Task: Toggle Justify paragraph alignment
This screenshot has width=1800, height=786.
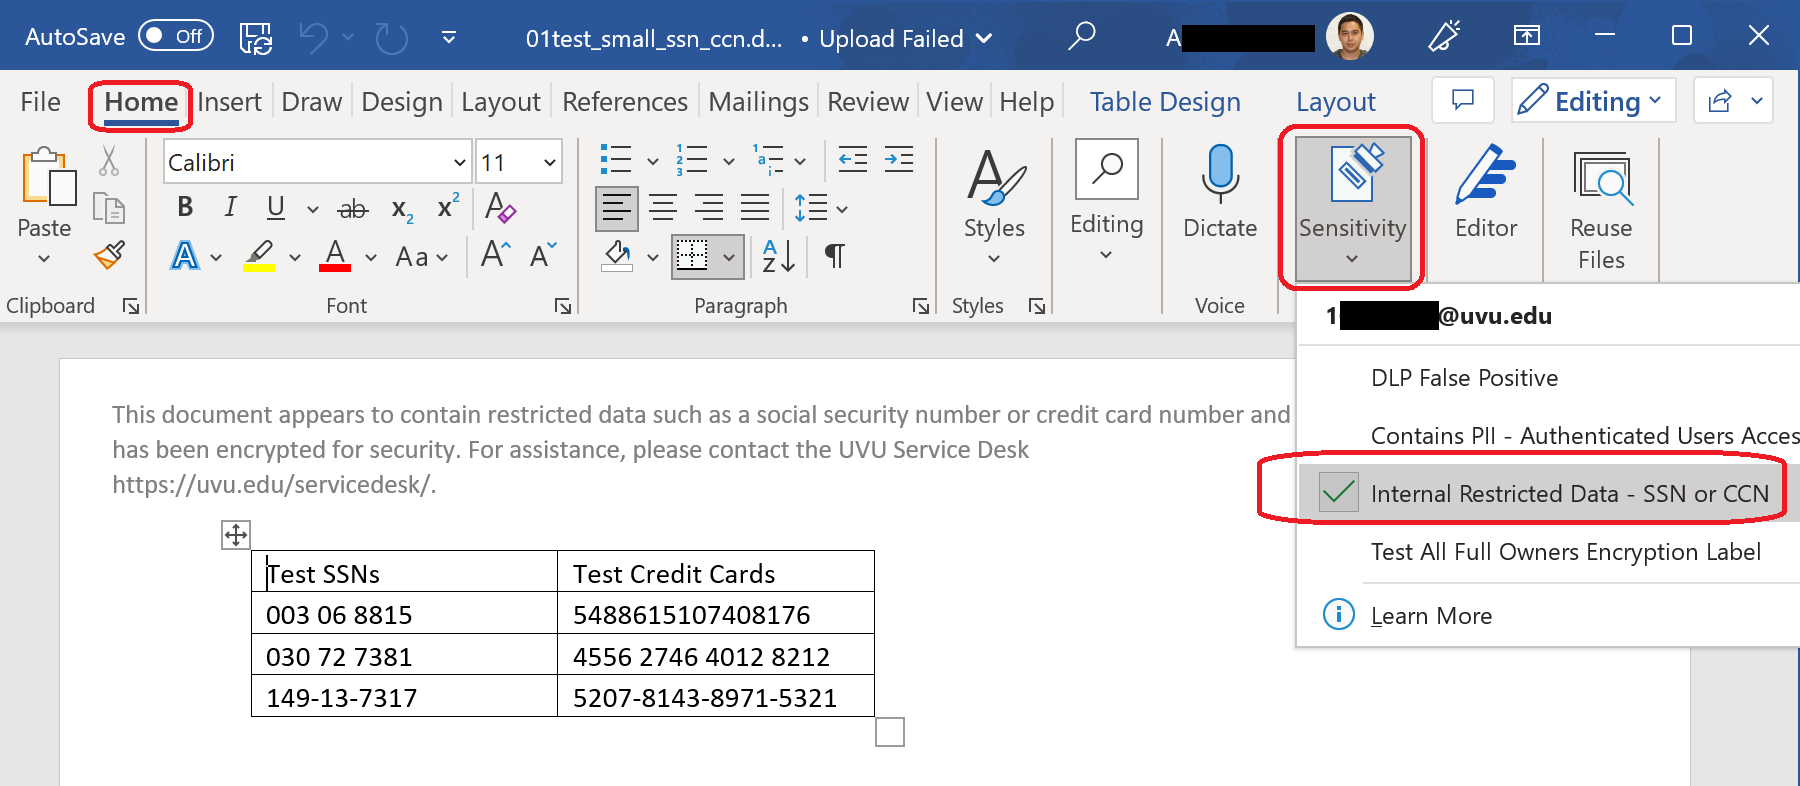Action: (755, 208)
